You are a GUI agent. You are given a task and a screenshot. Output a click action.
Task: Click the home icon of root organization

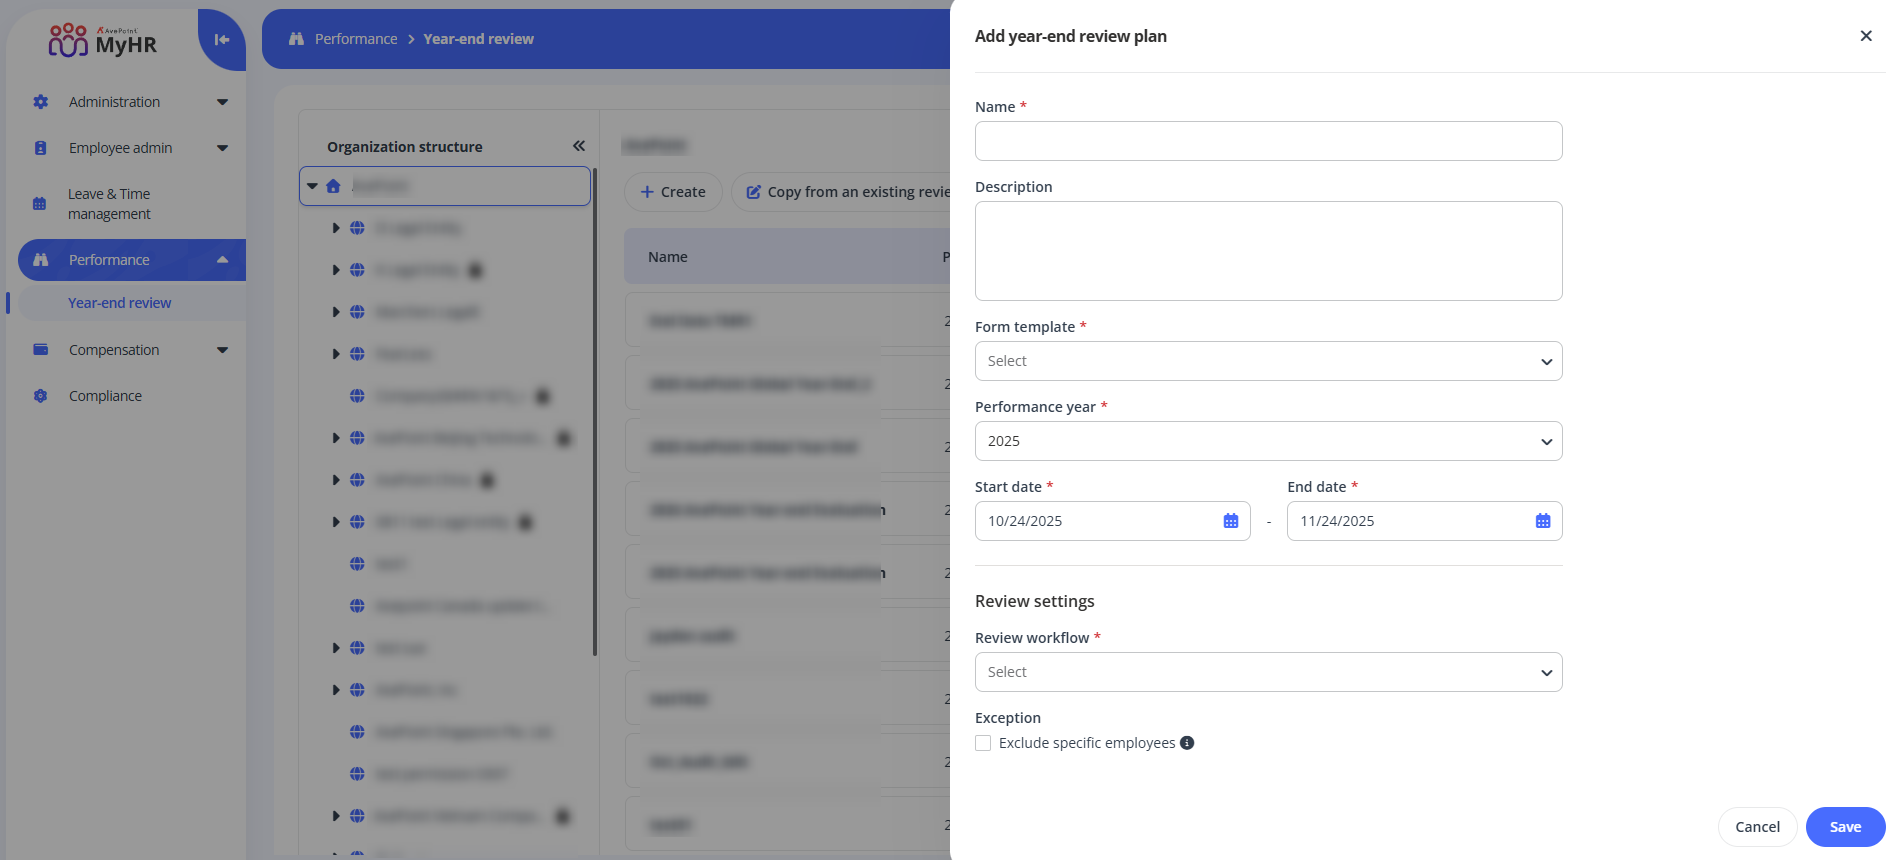click(x=333, y=186)
